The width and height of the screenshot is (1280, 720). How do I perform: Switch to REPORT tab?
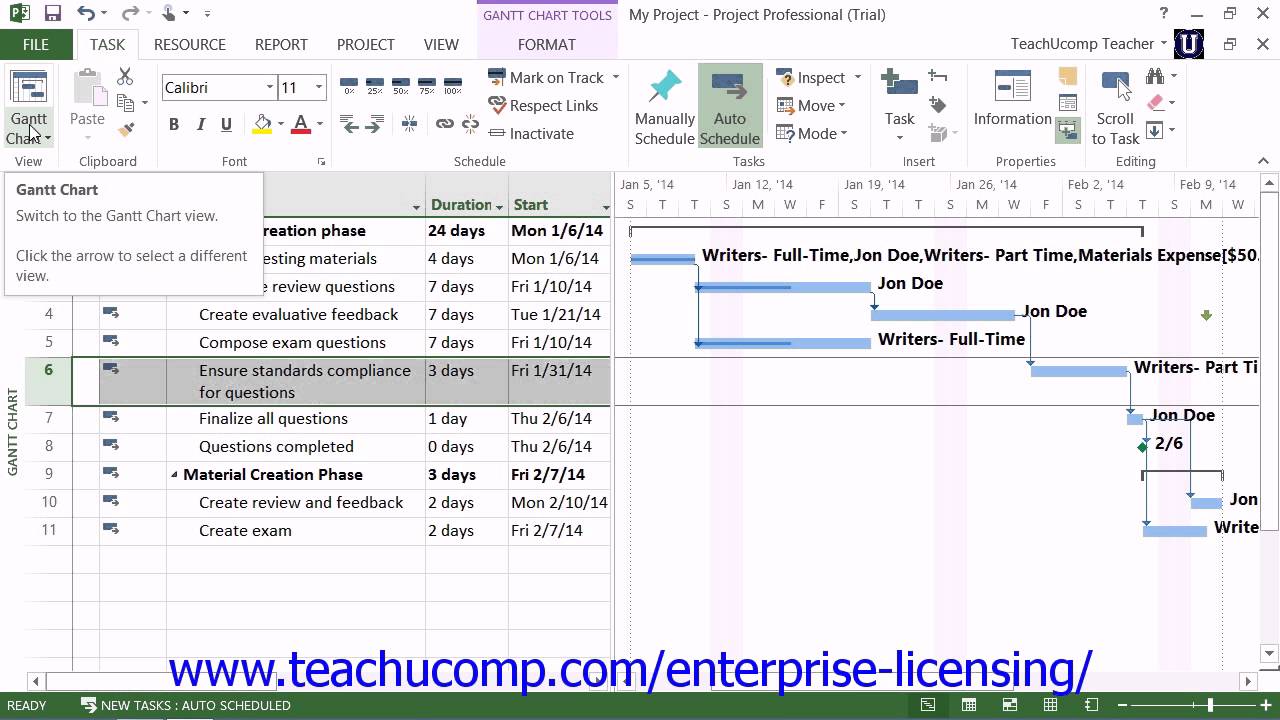281,44
